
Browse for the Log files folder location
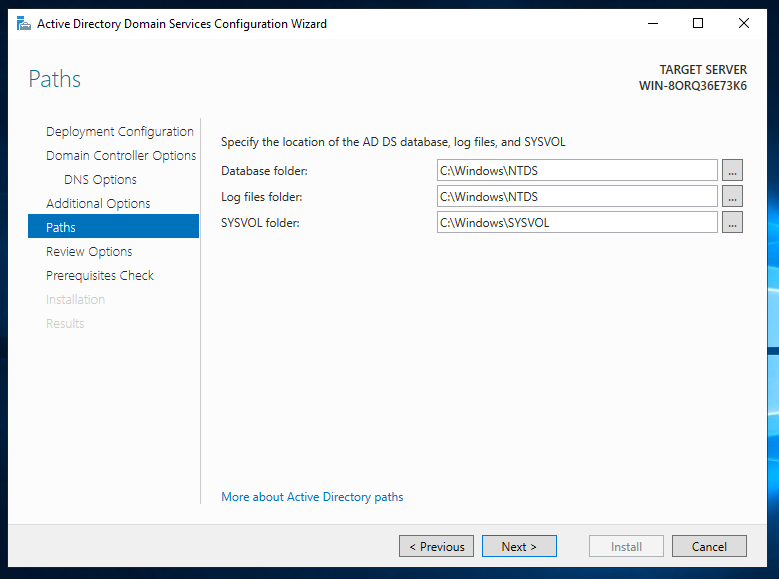click(732, 196)
